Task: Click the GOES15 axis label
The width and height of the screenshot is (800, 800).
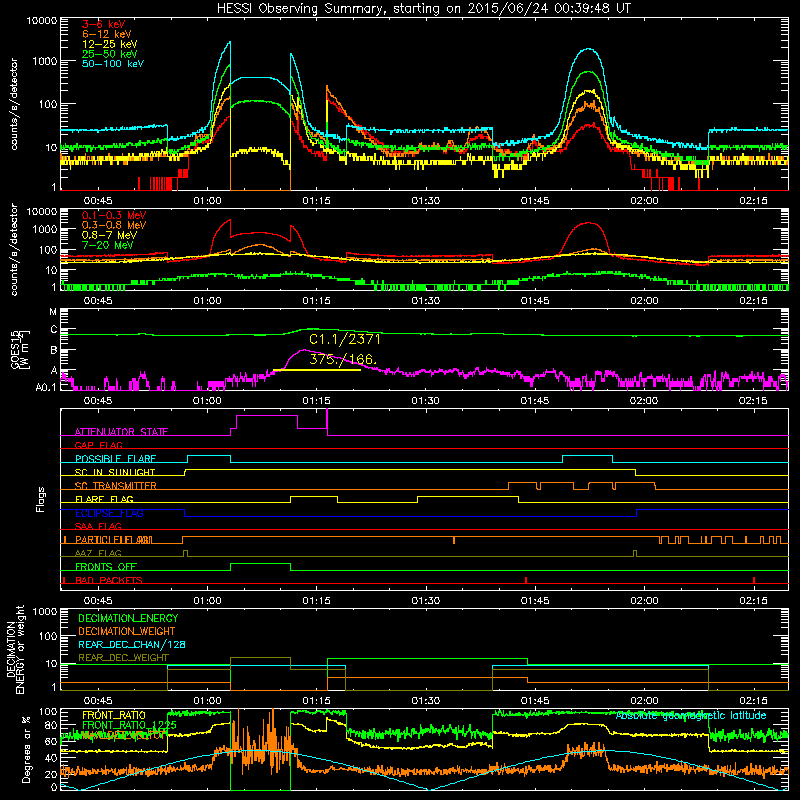Action: pyautogui.click(x=20, y=349)
